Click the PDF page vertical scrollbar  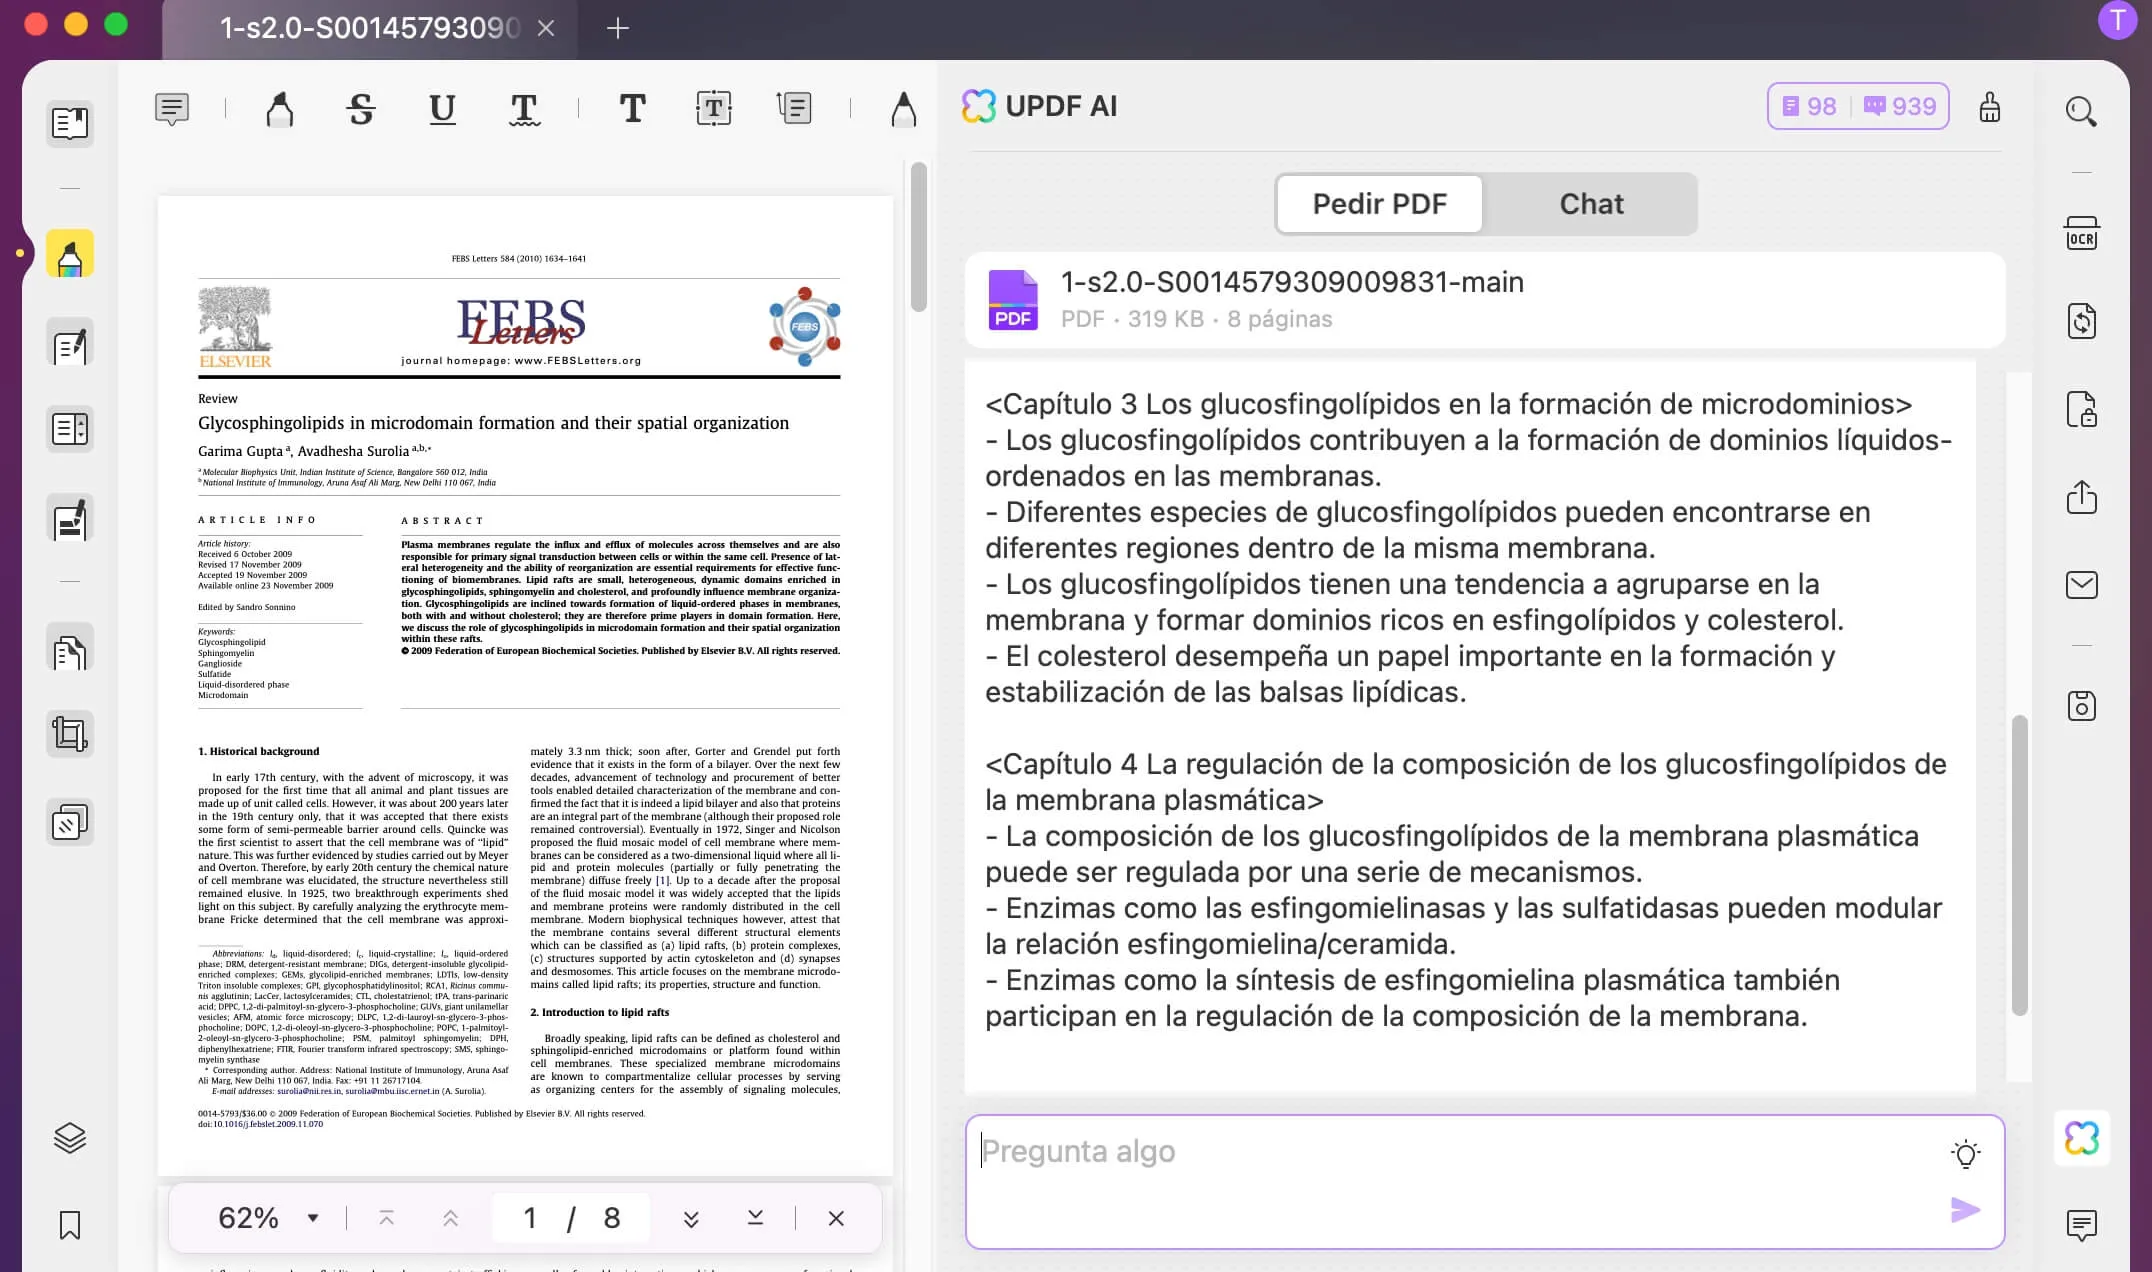click(x=918, y=237)
